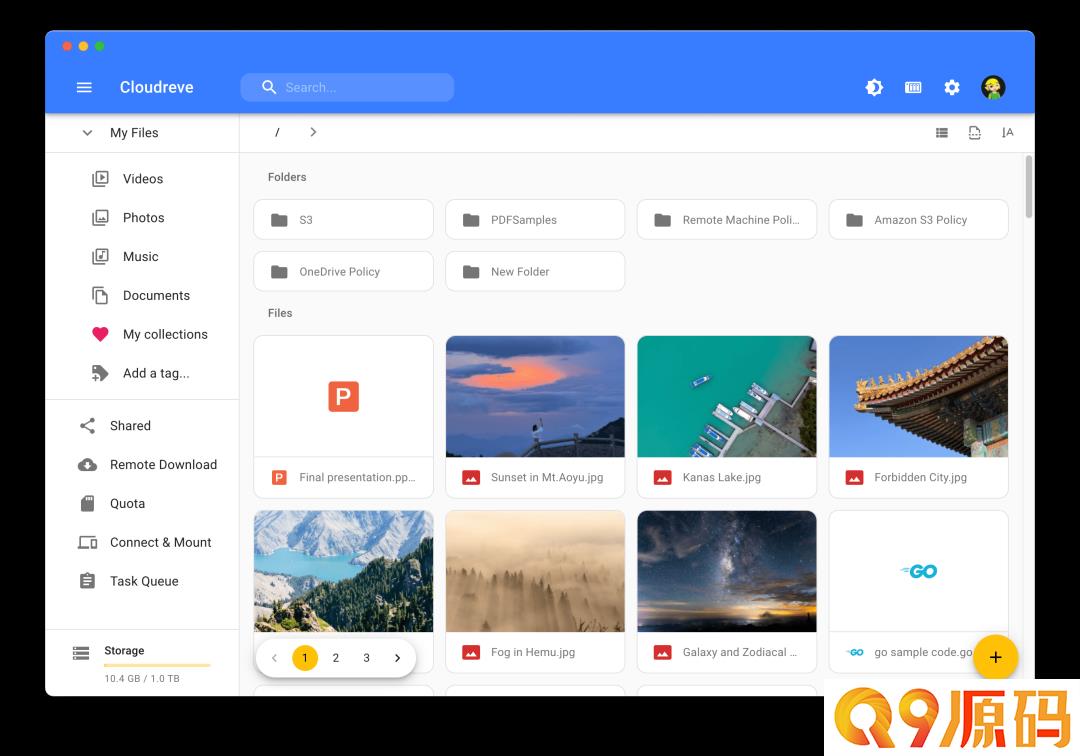The image size is (1080, 756).
Task: Go to the previous page arrow
Action: pyautogui.click(x=274, y=658)
